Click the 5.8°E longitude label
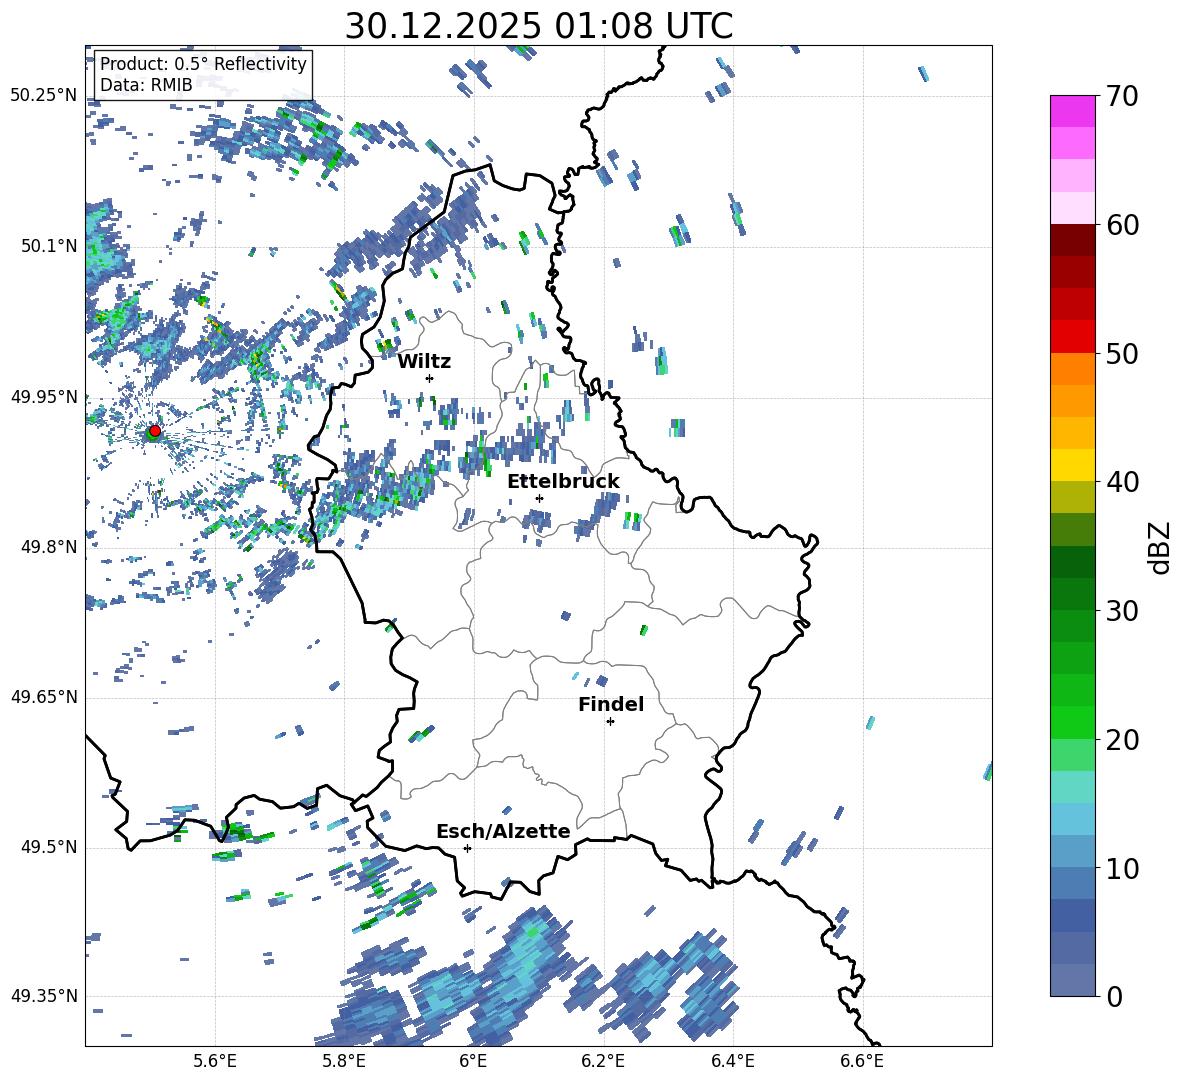This screenshot has width=1184, height=1081. (x=344, y=1061)
